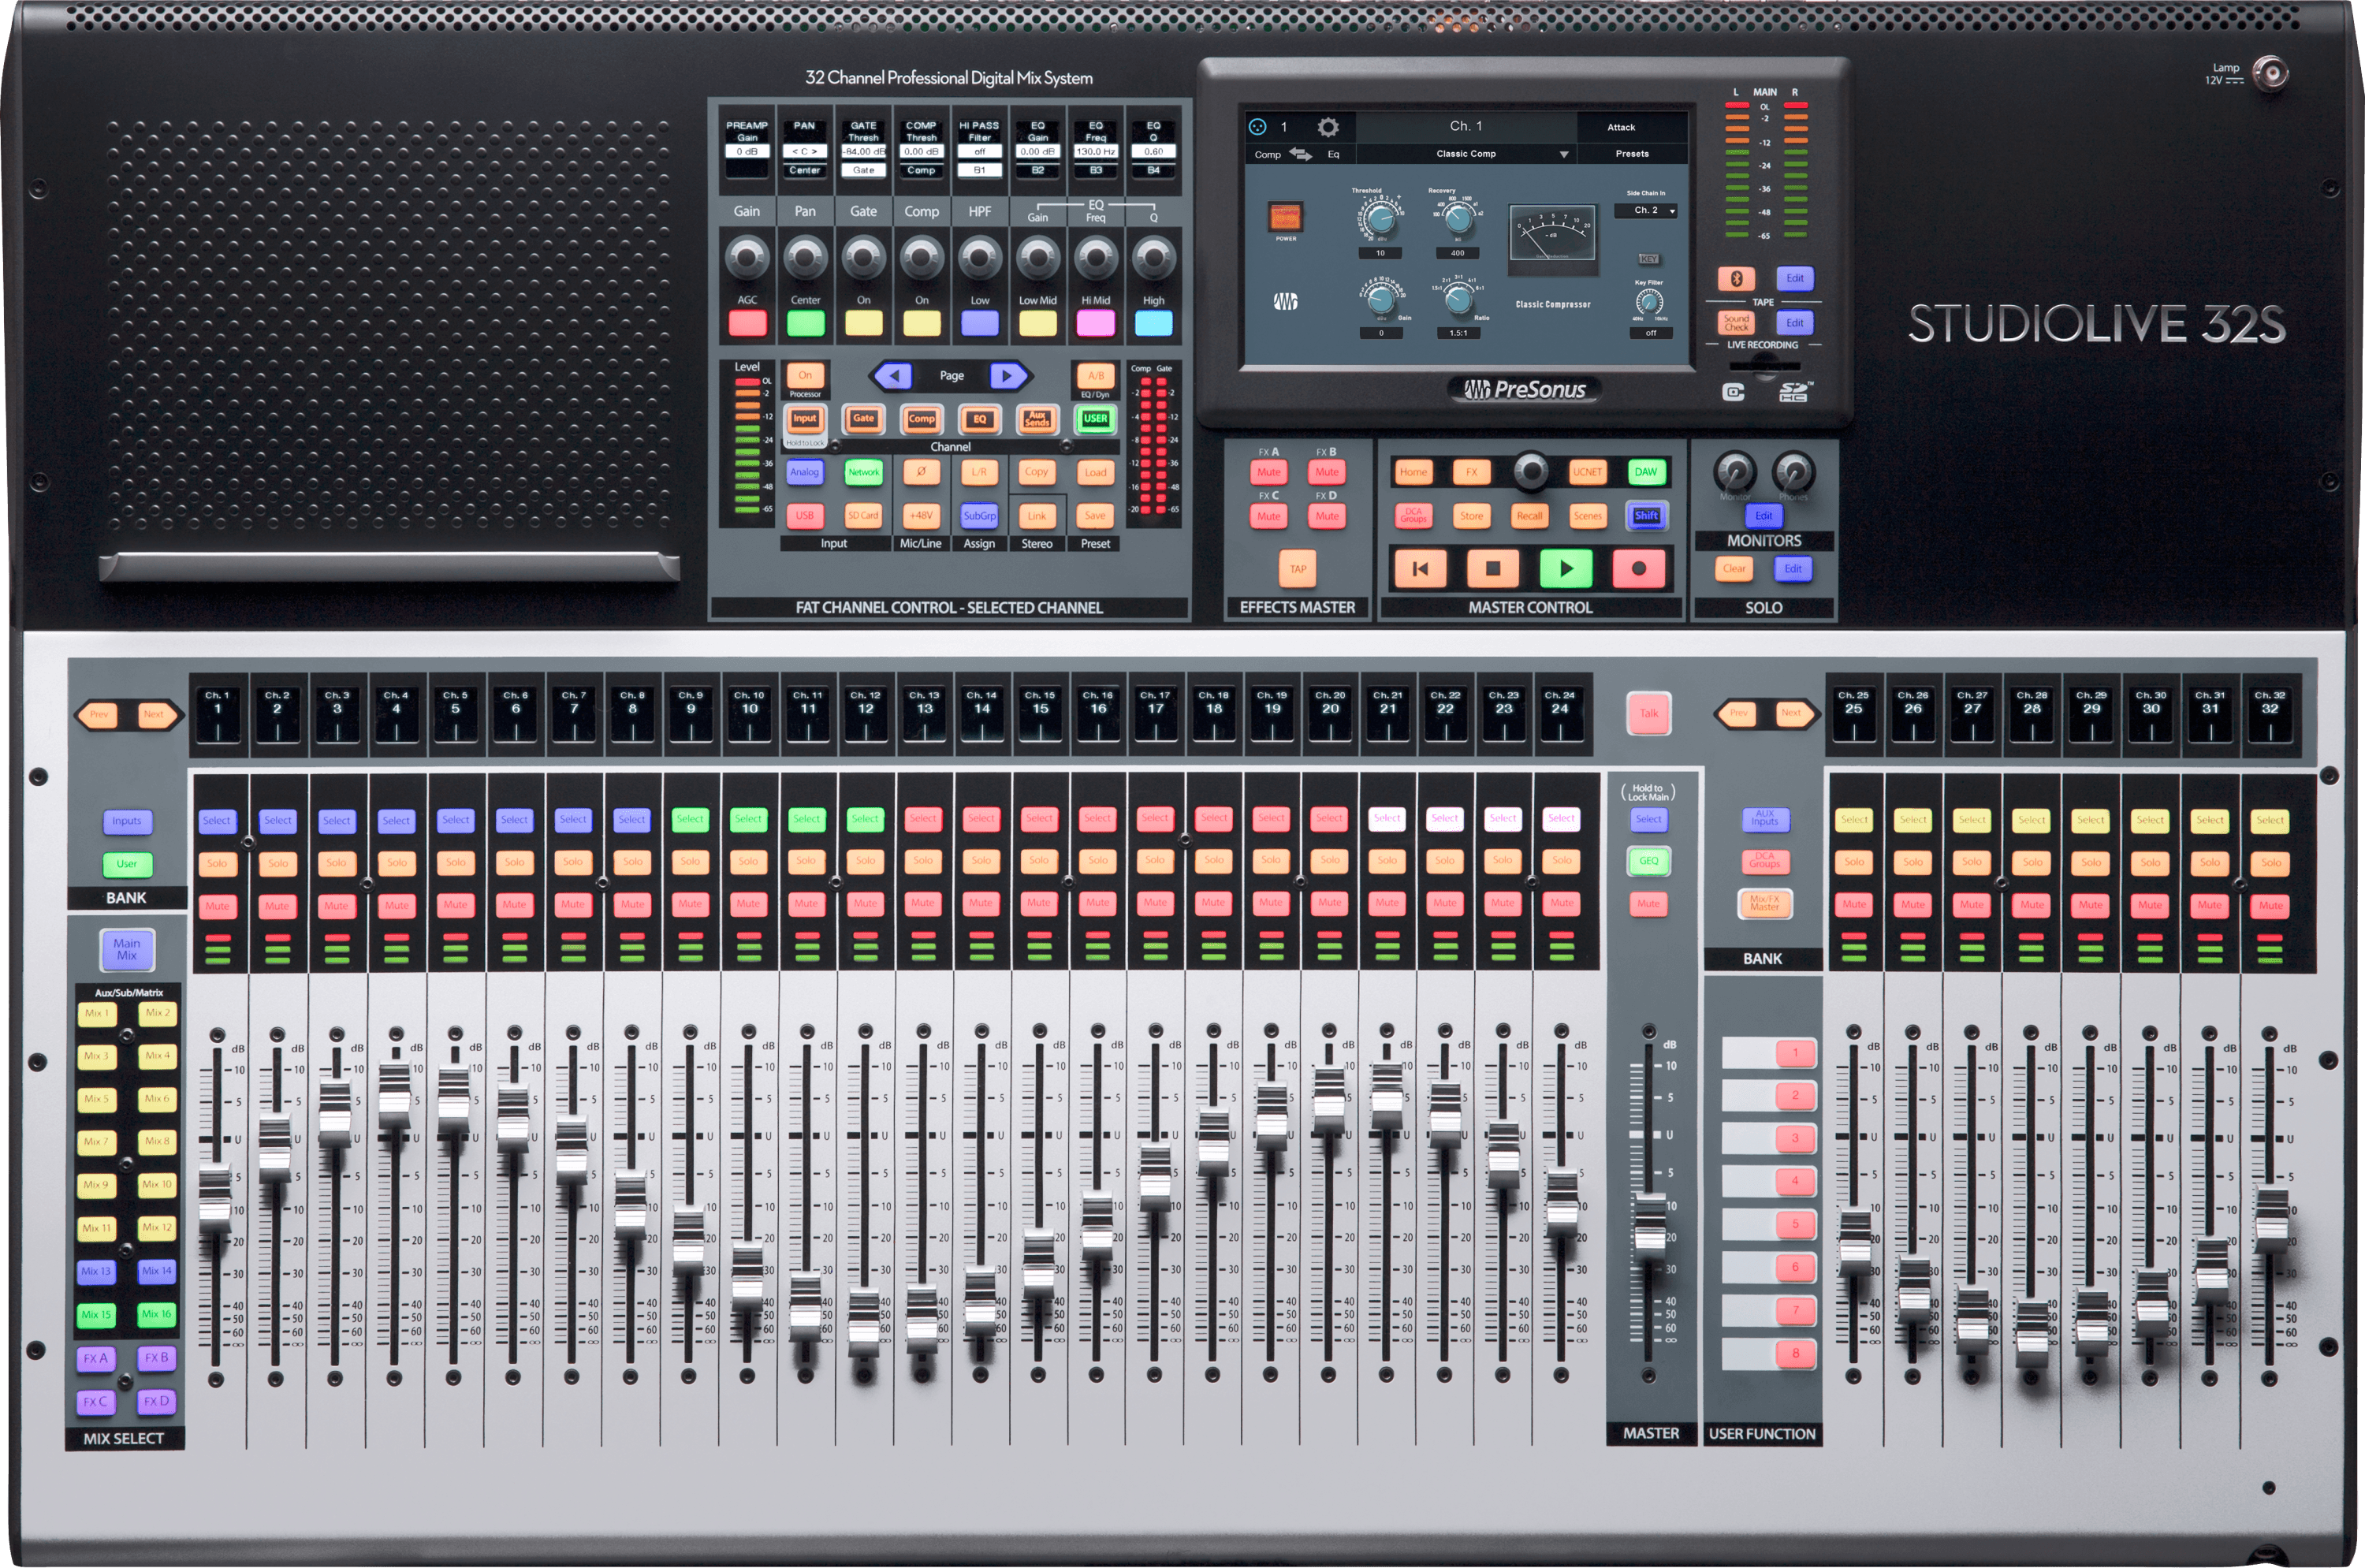This screenshot has height=1568, width=2365.
Task: Engage the red Talk button
Action: [1648, 713]
